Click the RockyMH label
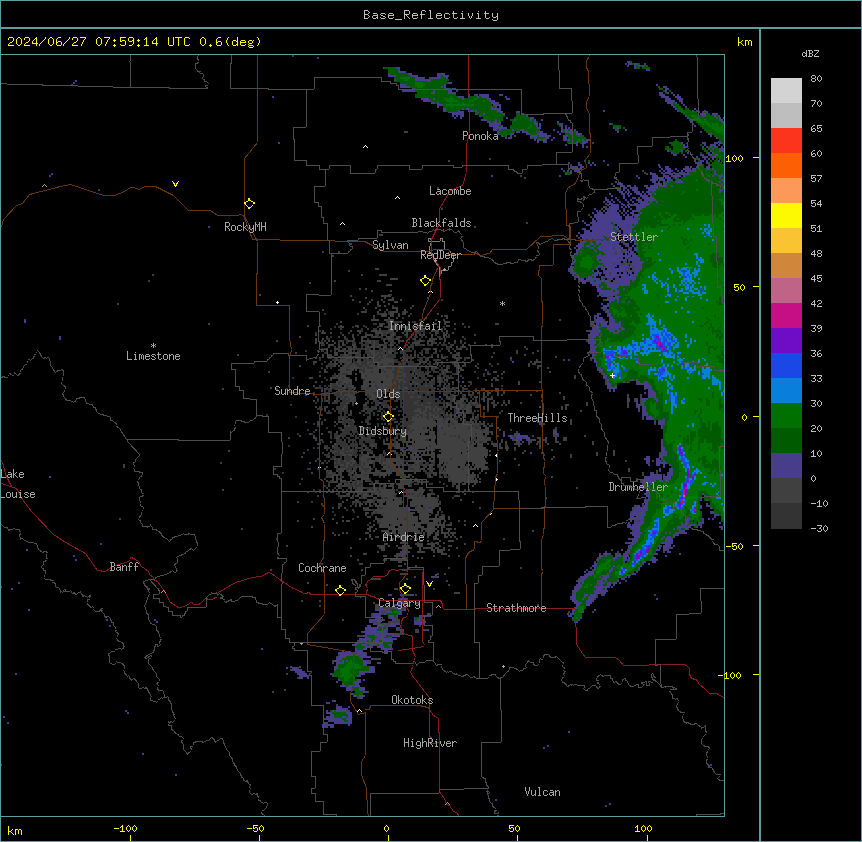The width and height of the screenshot is (862, 842). [245, 227]
